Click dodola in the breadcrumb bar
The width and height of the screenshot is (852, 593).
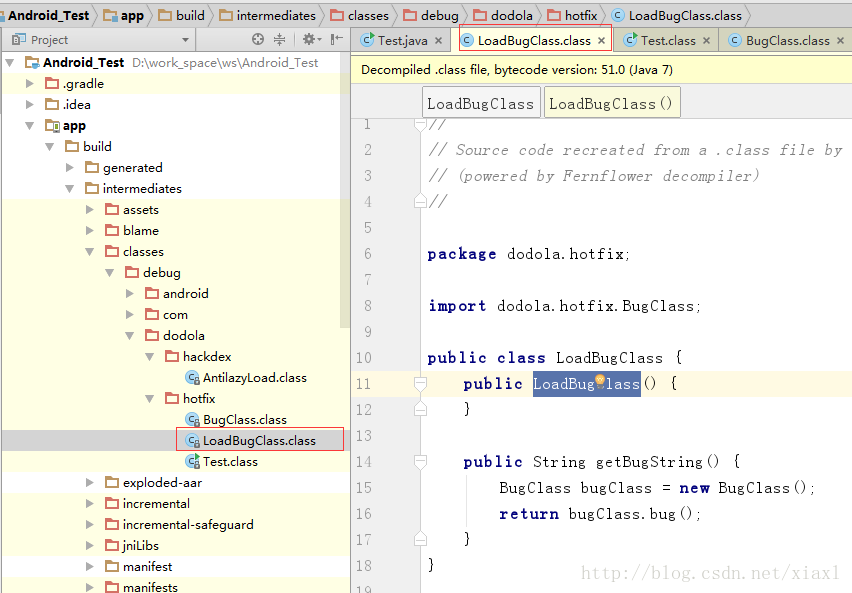click(x=503, y=16)
